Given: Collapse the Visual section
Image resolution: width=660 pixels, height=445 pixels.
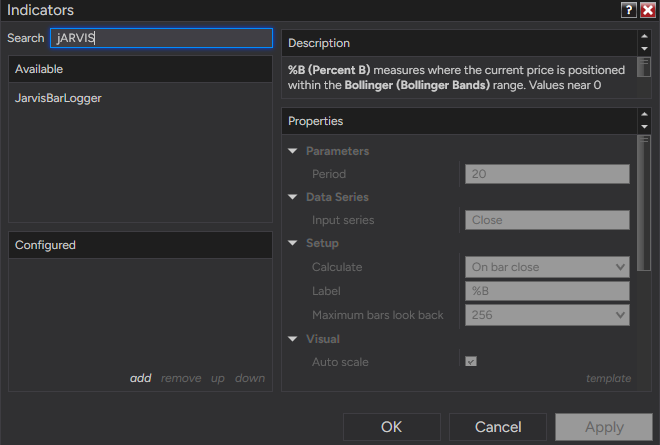Looking at the screenshot, I should [293, 338].
